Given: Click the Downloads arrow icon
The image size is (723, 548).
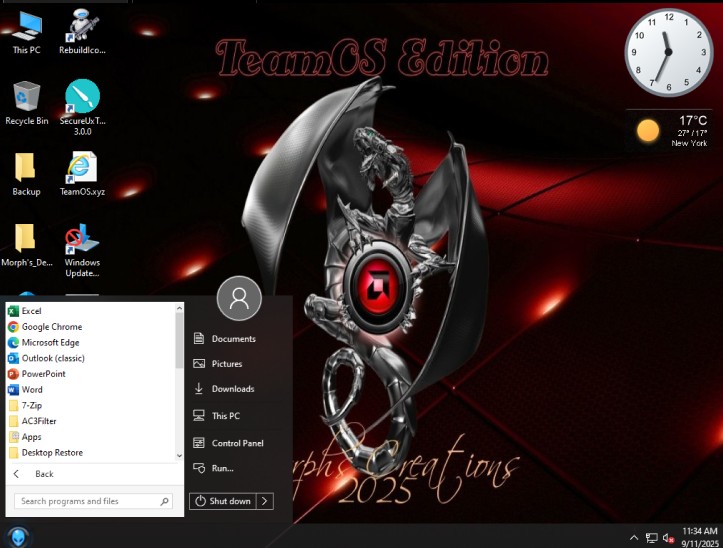Looking at the screenshot, I should [199, 388].
